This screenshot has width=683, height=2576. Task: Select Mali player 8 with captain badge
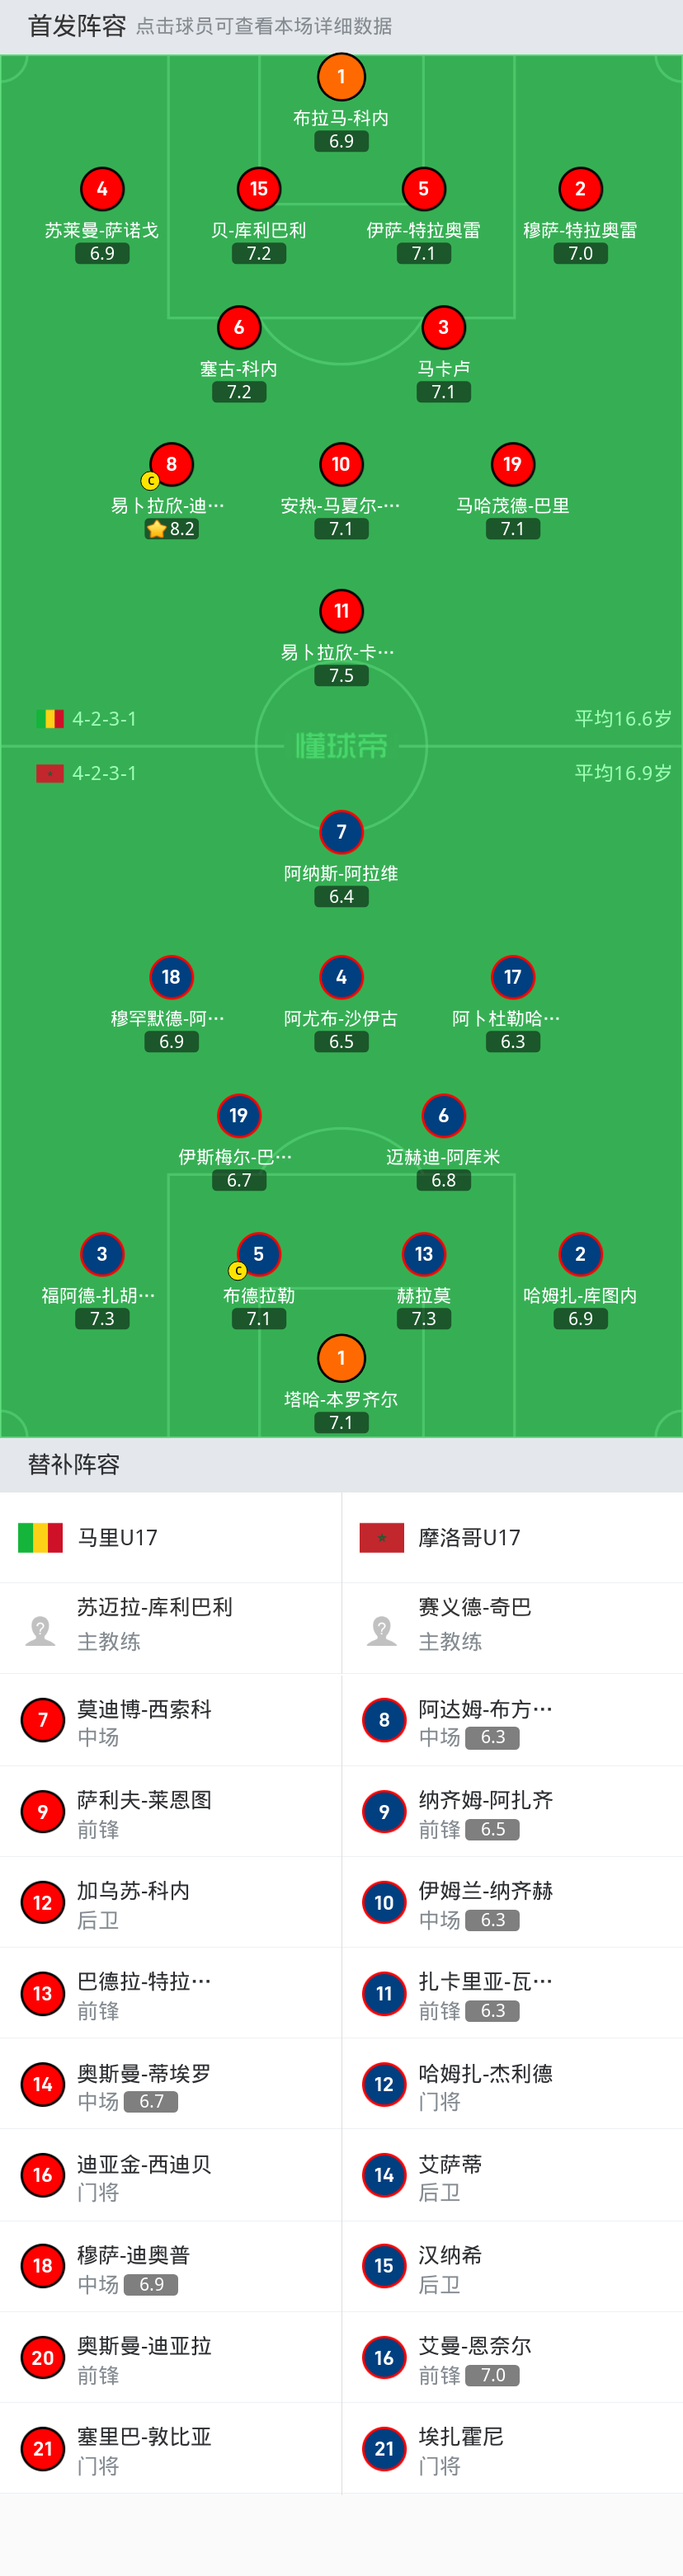(x=171, y=464)
